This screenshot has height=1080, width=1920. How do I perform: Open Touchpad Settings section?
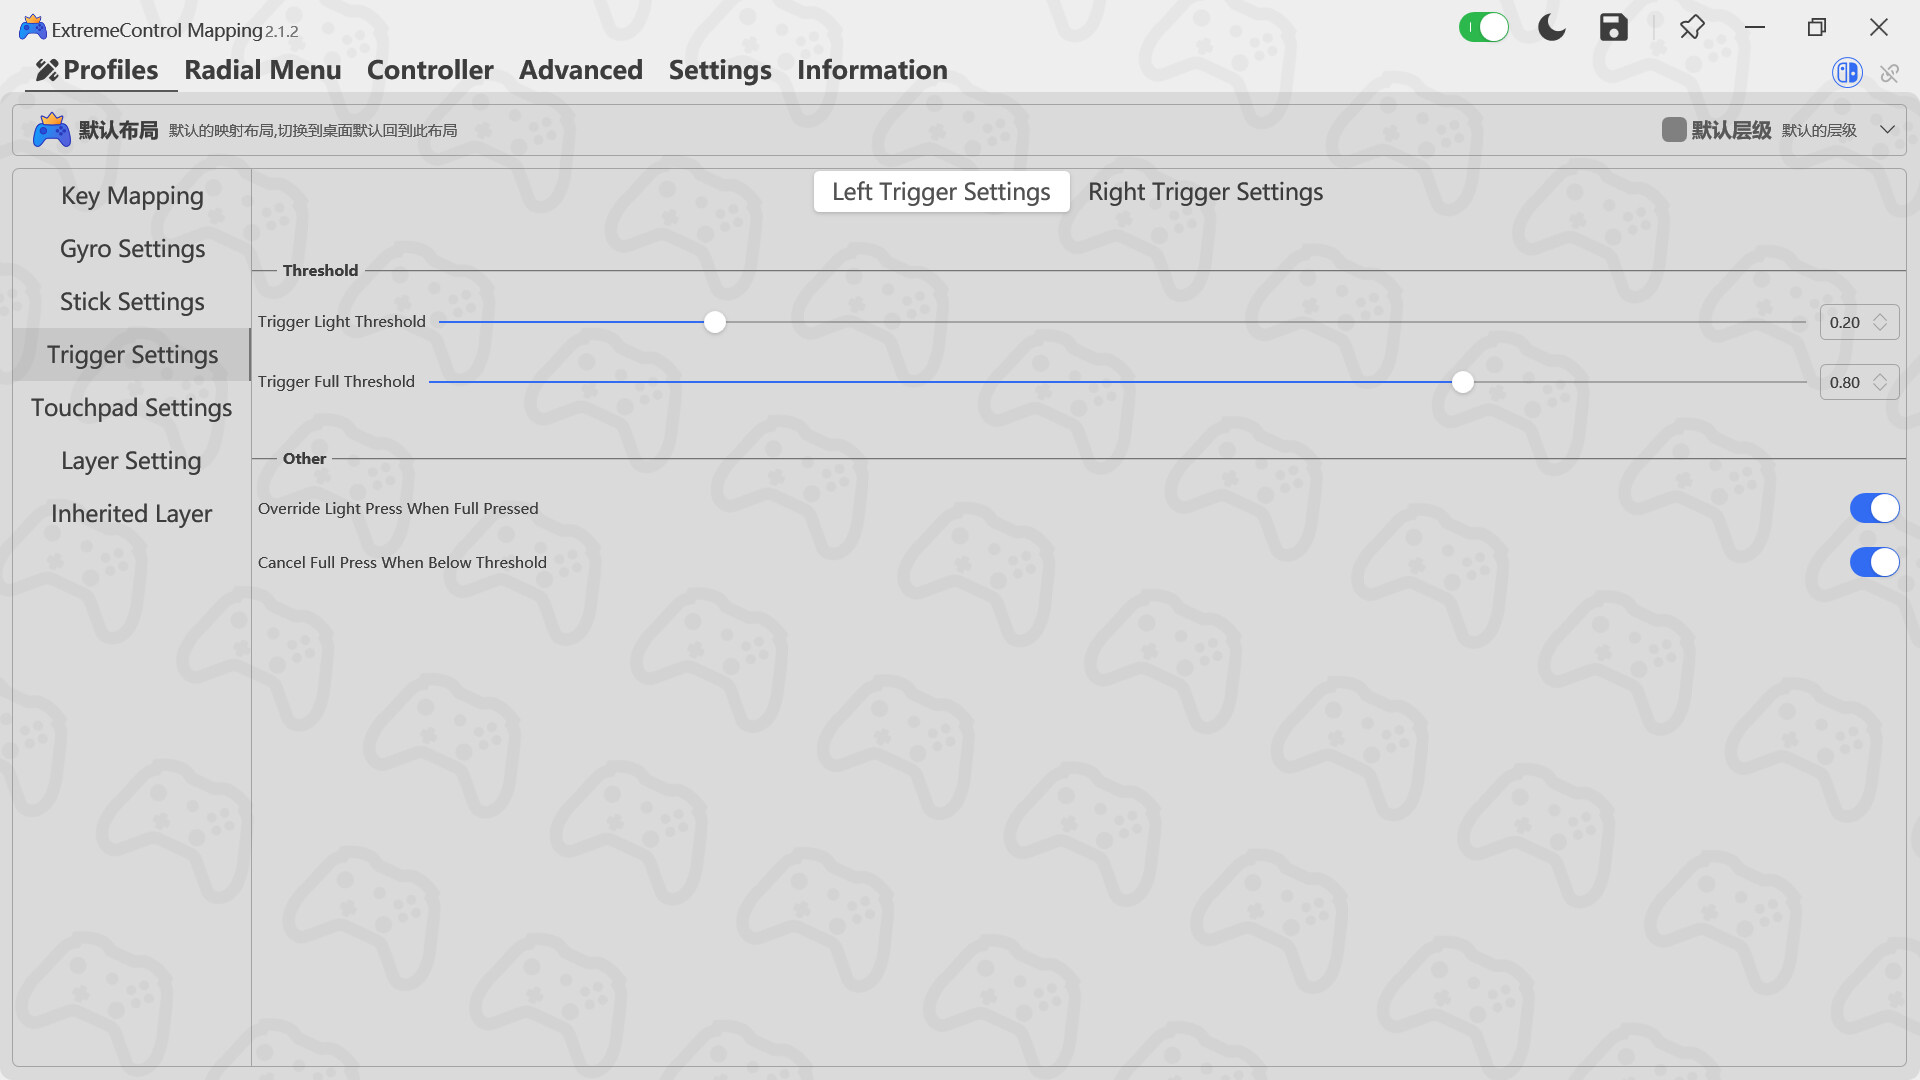click(131, 407)
